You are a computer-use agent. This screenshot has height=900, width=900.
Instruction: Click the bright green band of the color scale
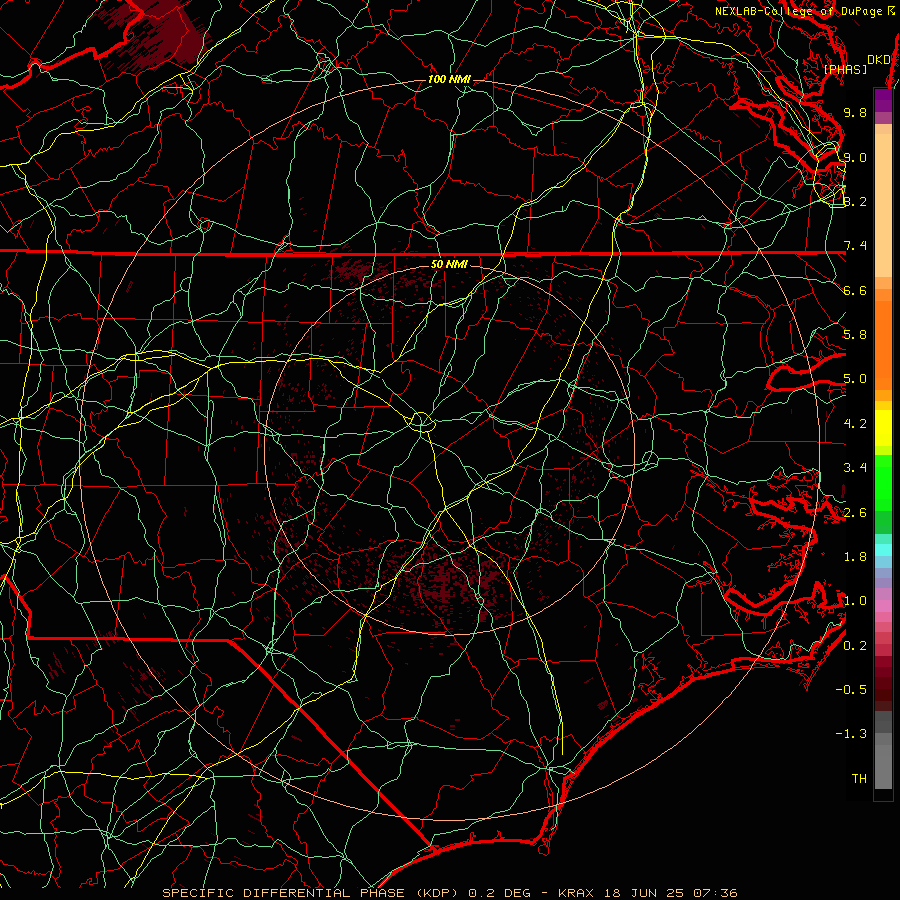(x=883, y=482)
